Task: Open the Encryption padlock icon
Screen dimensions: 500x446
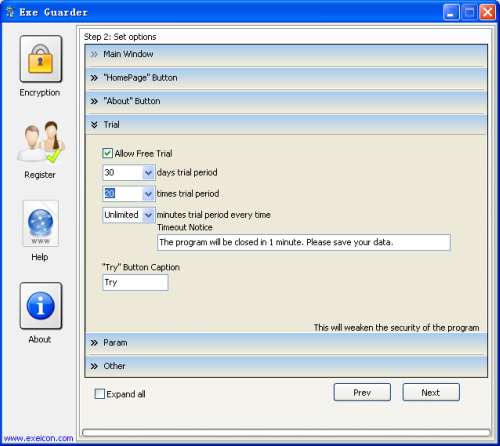Action: coord(41,59)
